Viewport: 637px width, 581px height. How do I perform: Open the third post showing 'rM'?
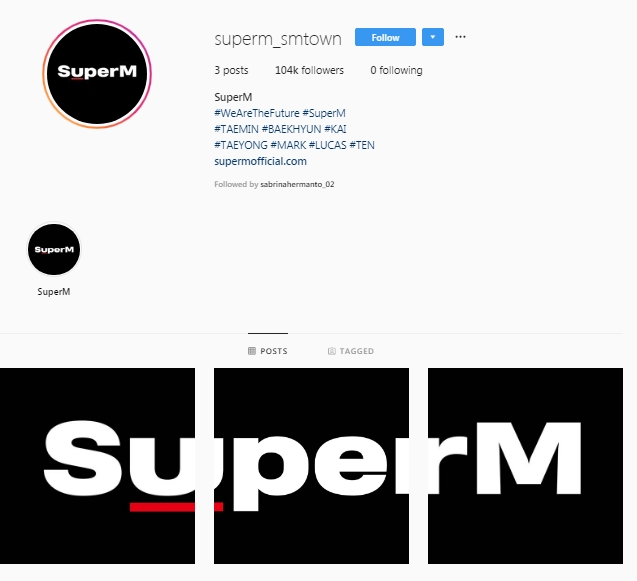525,466
